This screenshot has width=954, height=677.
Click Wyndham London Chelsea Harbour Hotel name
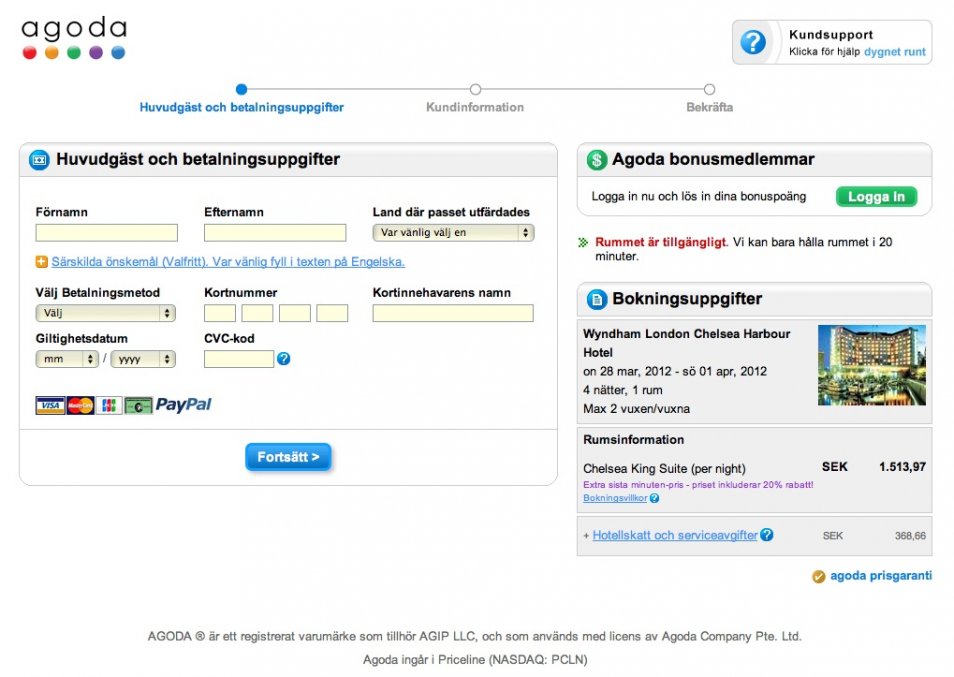pyautogui.click(x=686, y=343)
